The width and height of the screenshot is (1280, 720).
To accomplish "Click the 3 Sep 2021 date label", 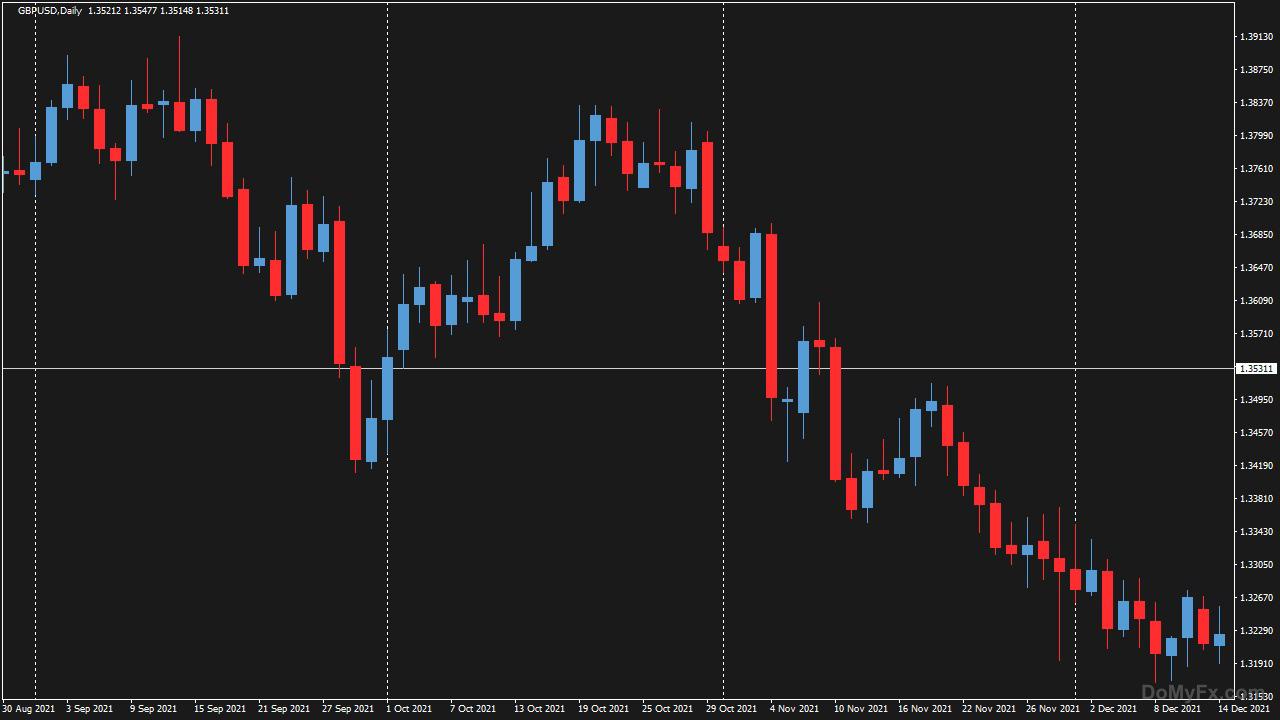I will (x=89, y=709).
